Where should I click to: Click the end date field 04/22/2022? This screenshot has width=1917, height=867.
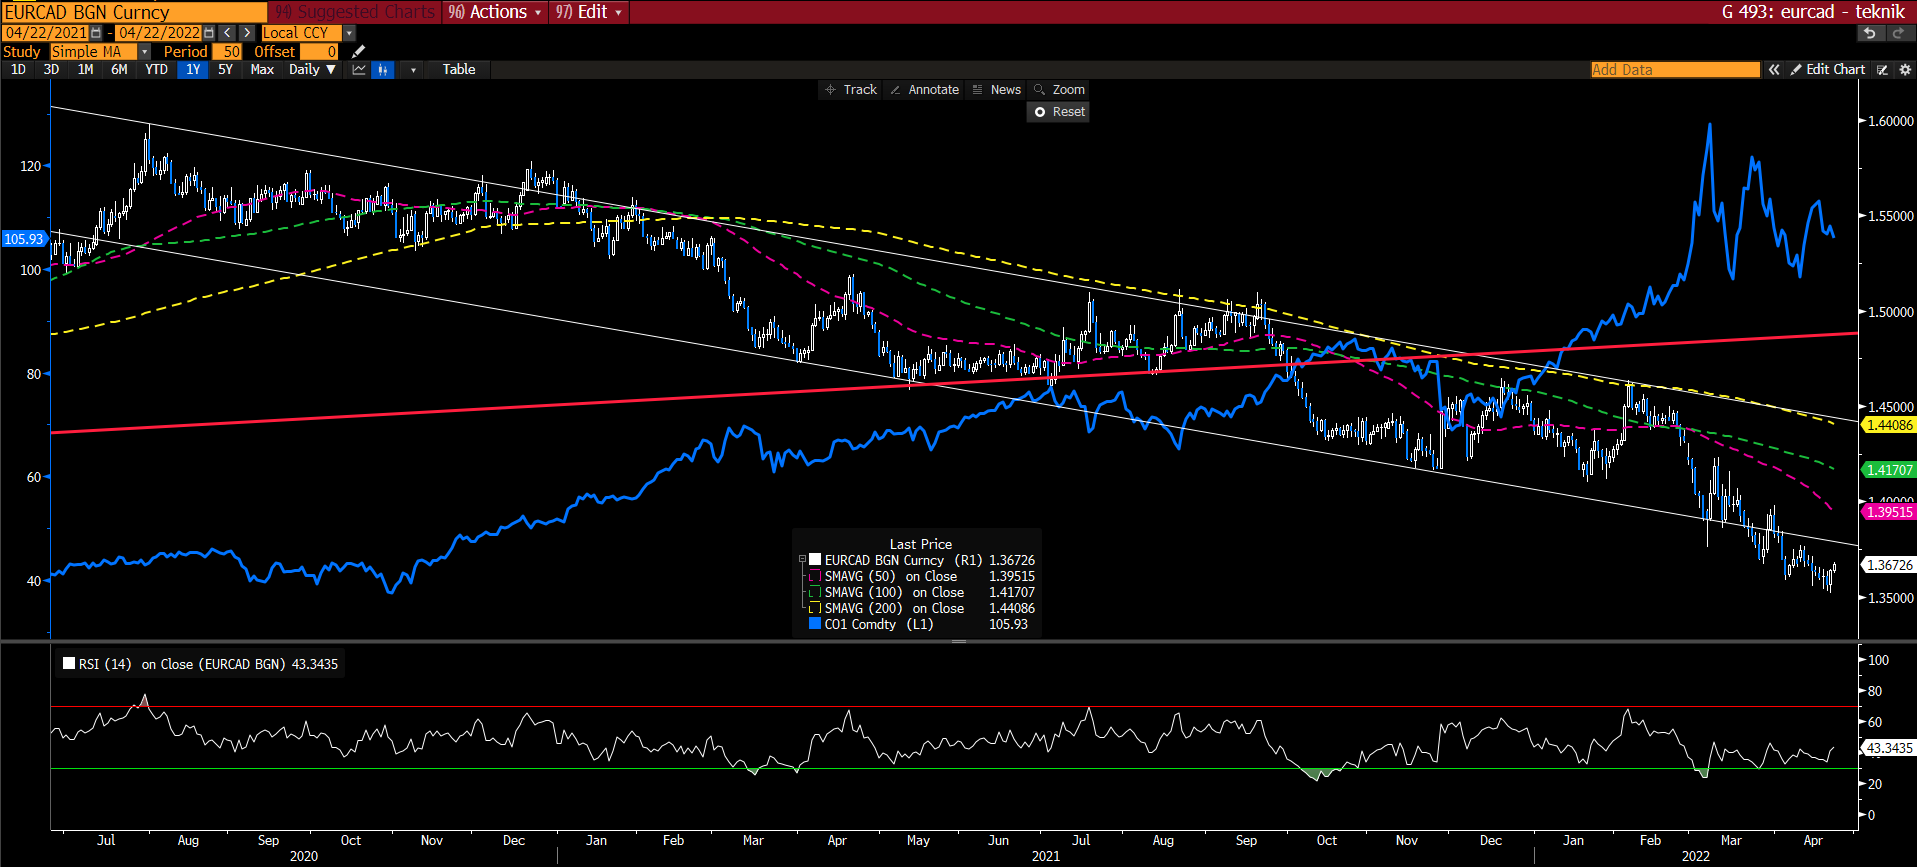pyautogui.click(x=159, y=33)
